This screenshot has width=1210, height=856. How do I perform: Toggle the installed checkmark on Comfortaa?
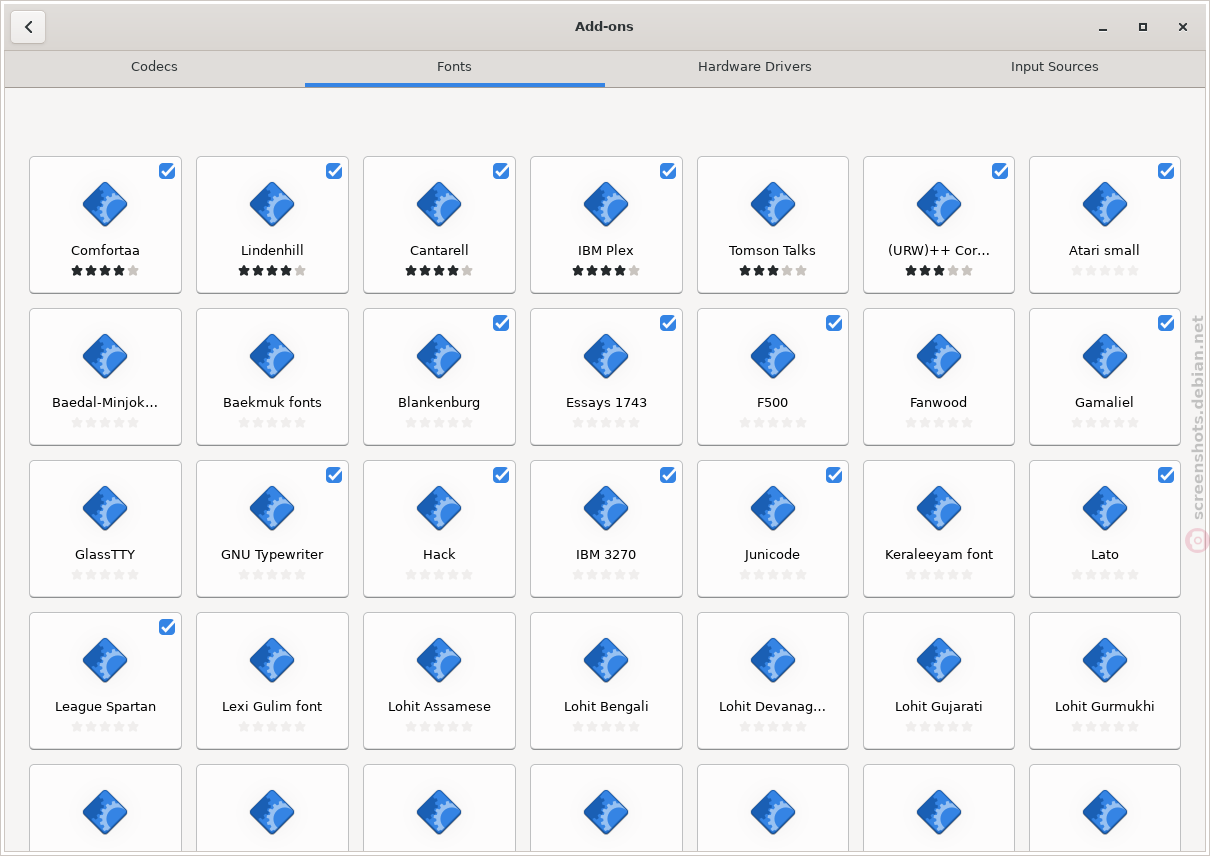point(167,171)
